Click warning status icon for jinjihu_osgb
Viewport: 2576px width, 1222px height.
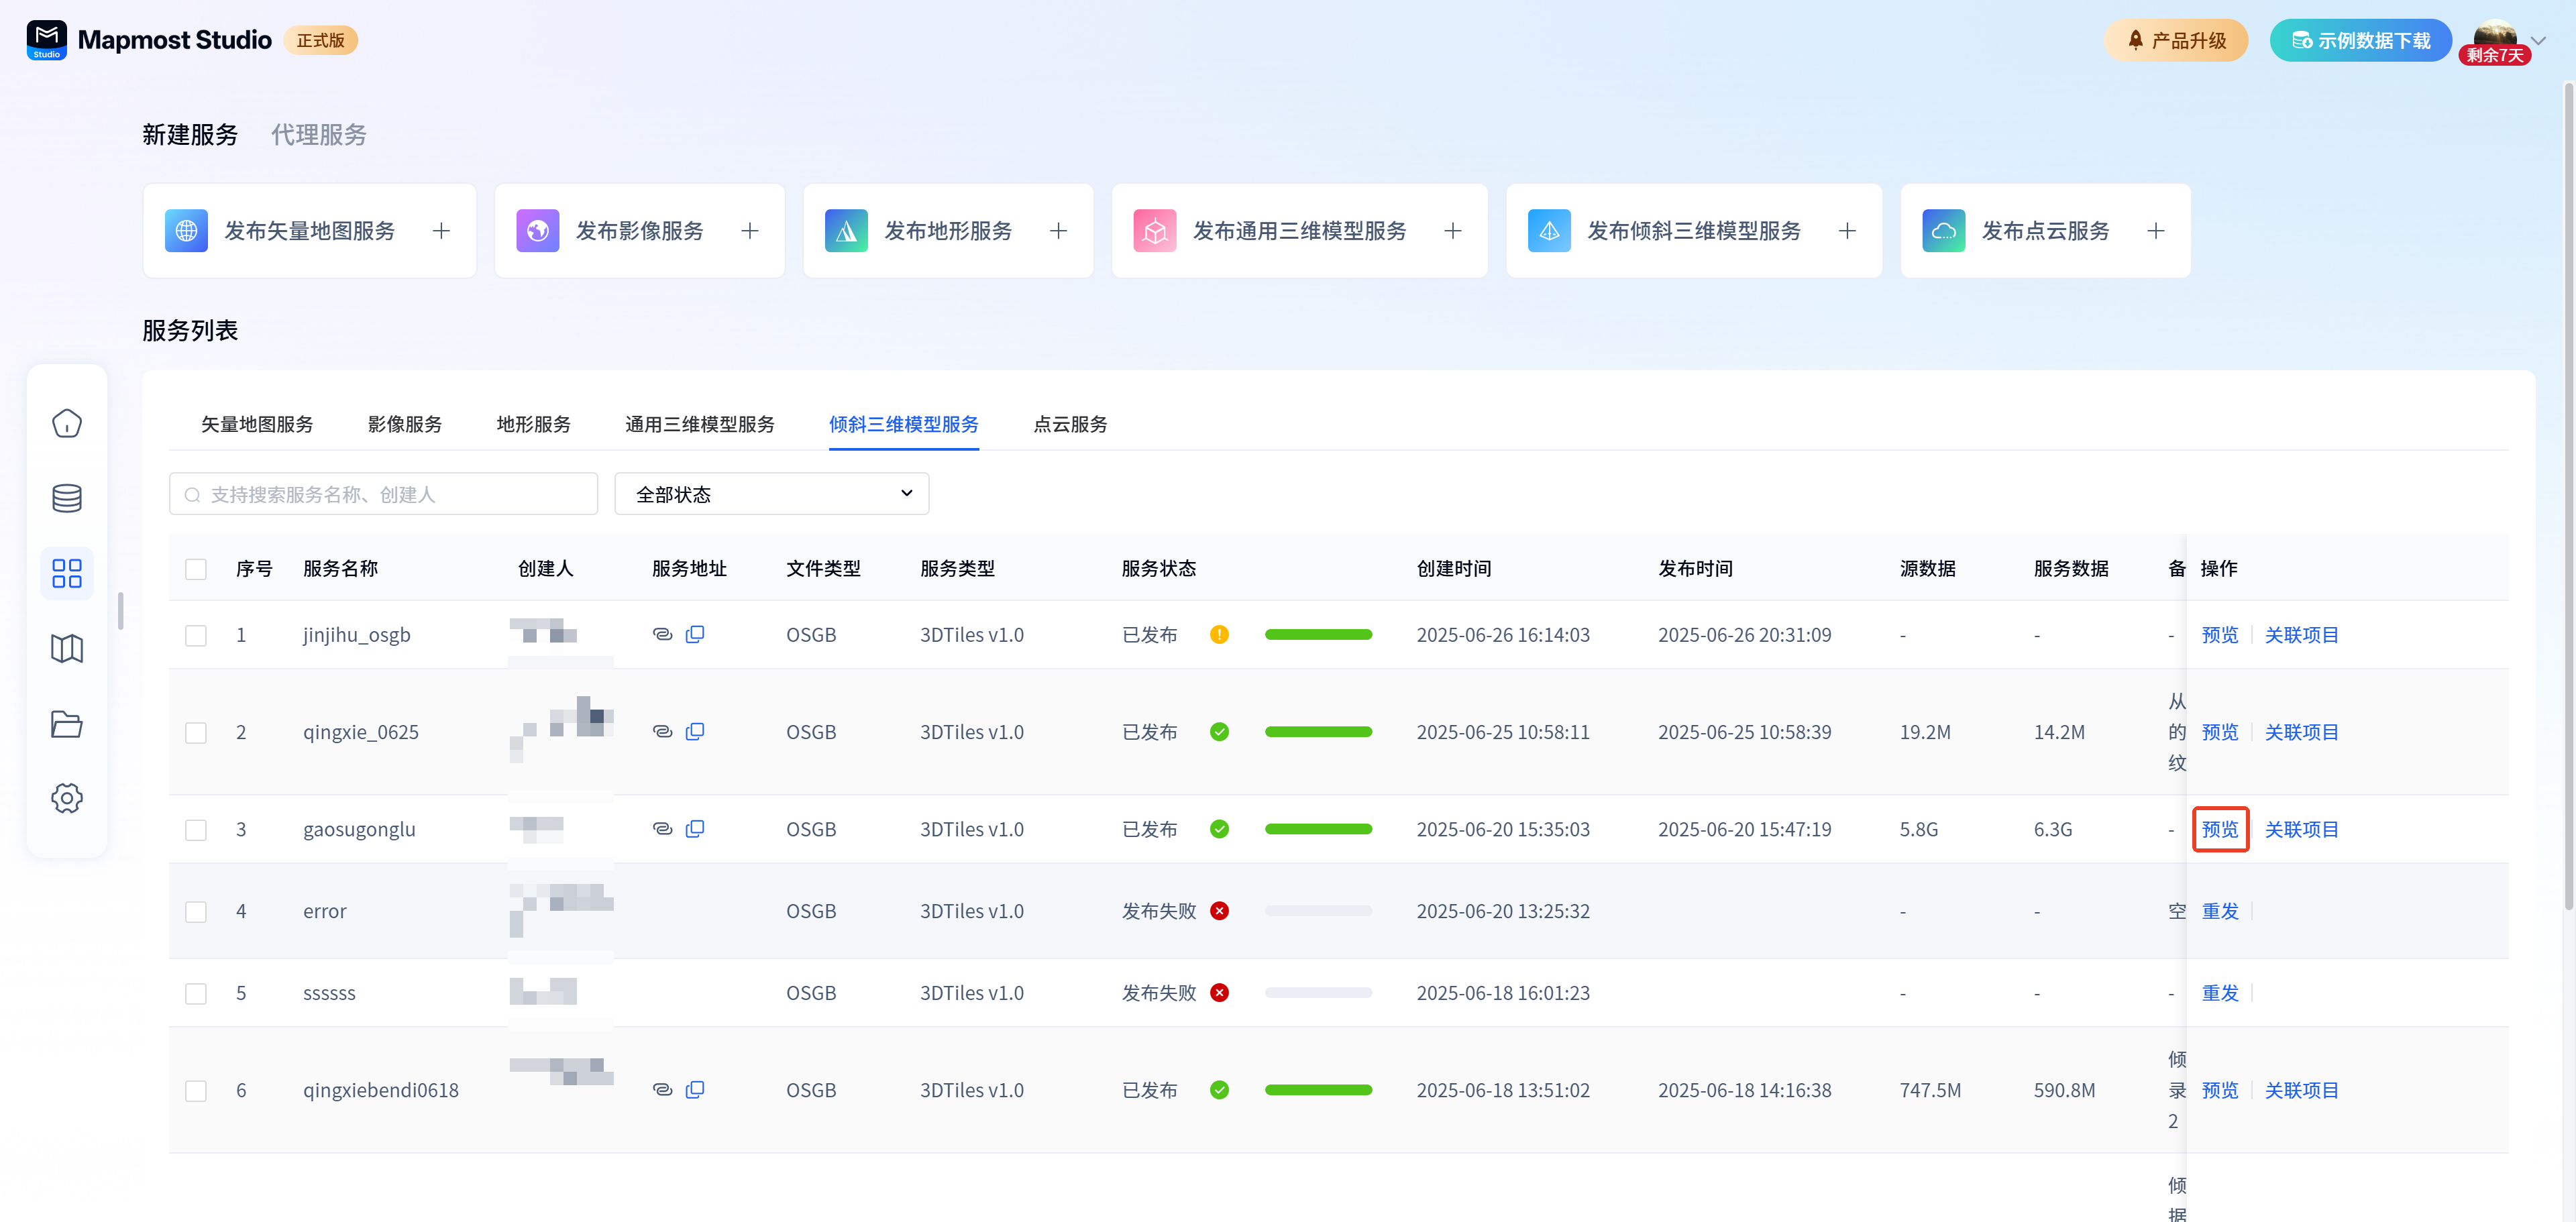(1219, 634)
